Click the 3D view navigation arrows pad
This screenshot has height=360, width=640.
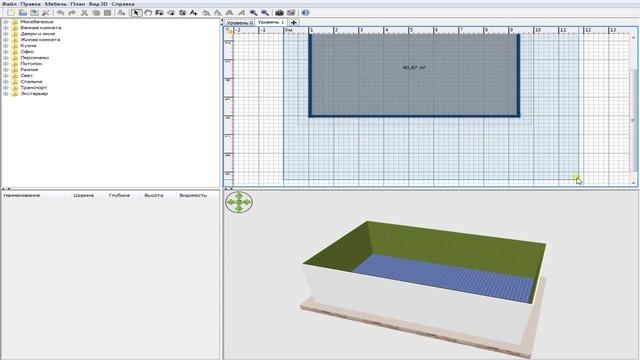[239, 202]
